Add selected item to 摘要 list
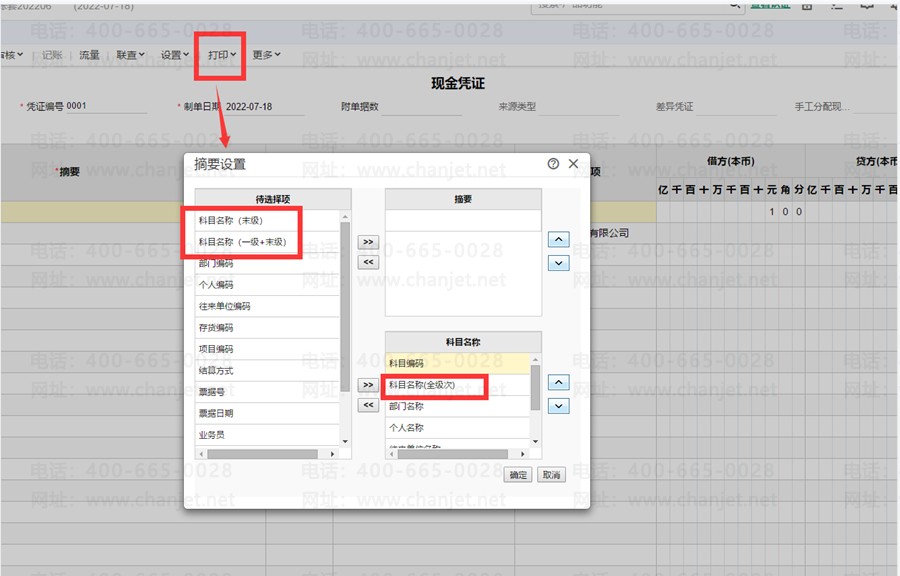Viewport: 900px width, 576px height. pos(368,242)
